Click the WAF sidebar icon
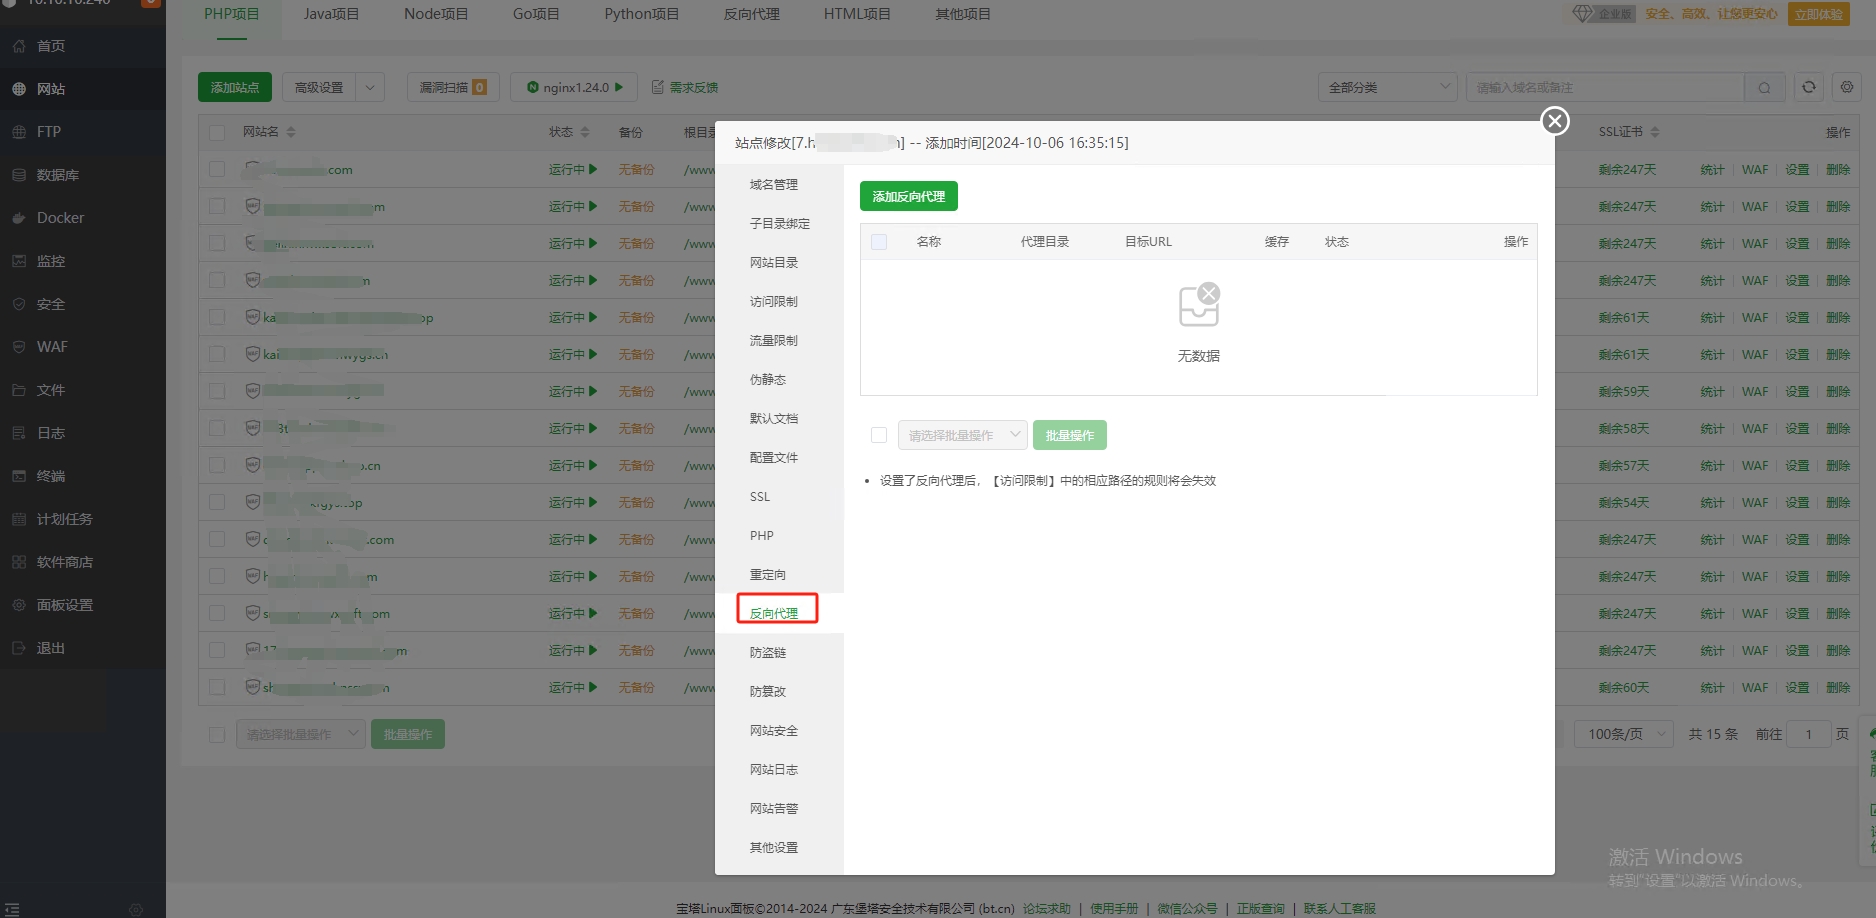The height and width of the screenshot is (918, 1876). [x=19, y=347]
